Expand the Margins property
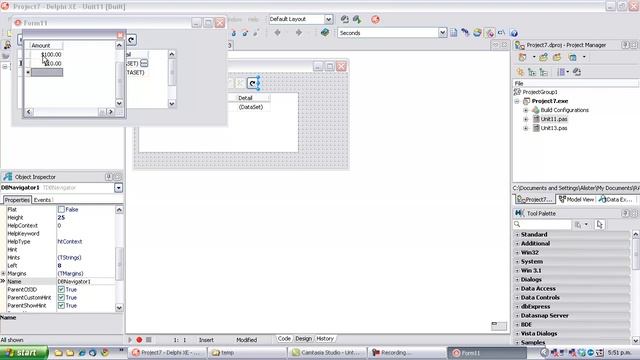Image resolution: width=640 pixels, height=360 pixels. pyautogui.click(x=3, y=273)
